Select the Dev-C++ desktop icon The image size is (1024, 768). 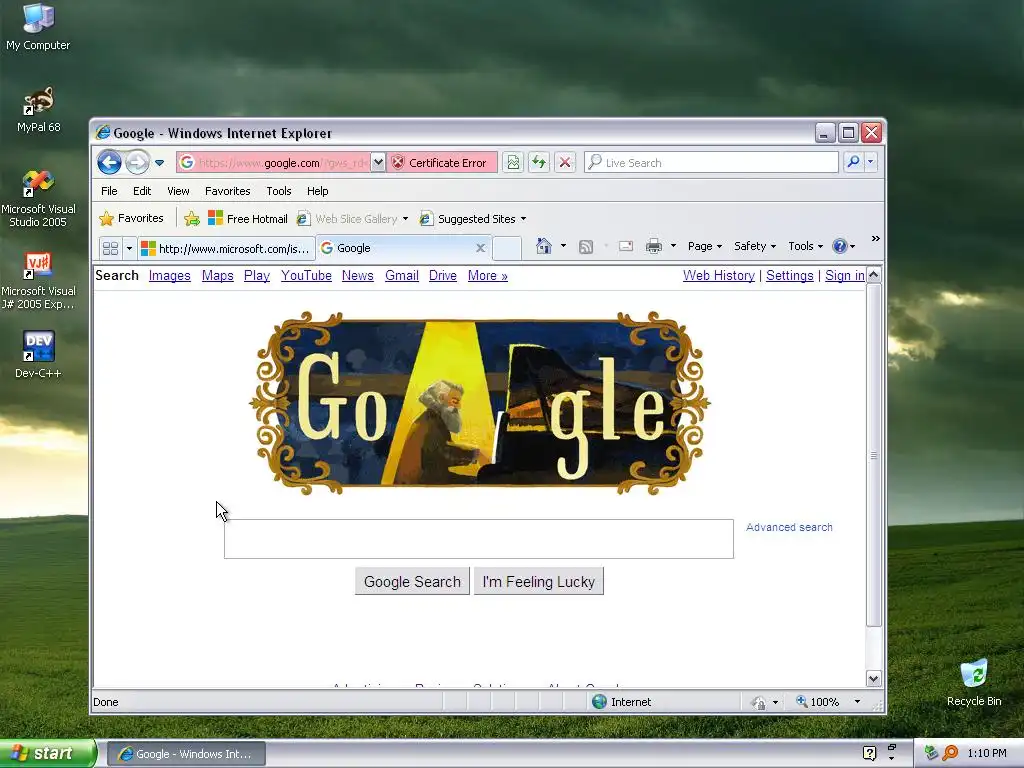pos(39,355)
